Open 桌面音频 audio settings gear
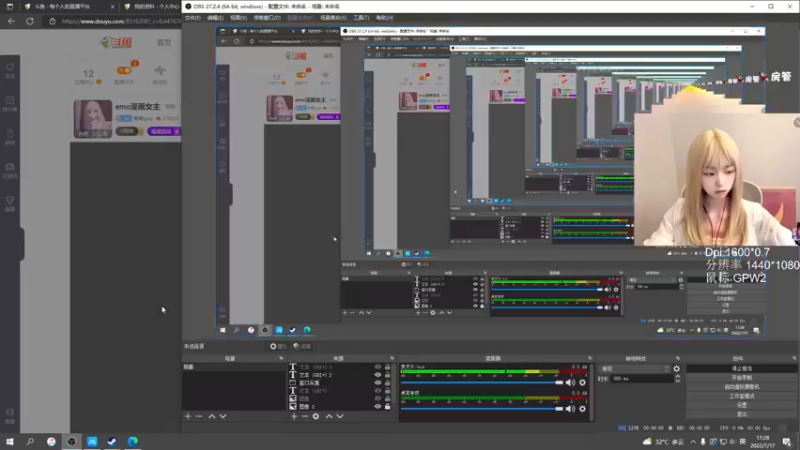 pyautogui.click(x=582, y=409)
